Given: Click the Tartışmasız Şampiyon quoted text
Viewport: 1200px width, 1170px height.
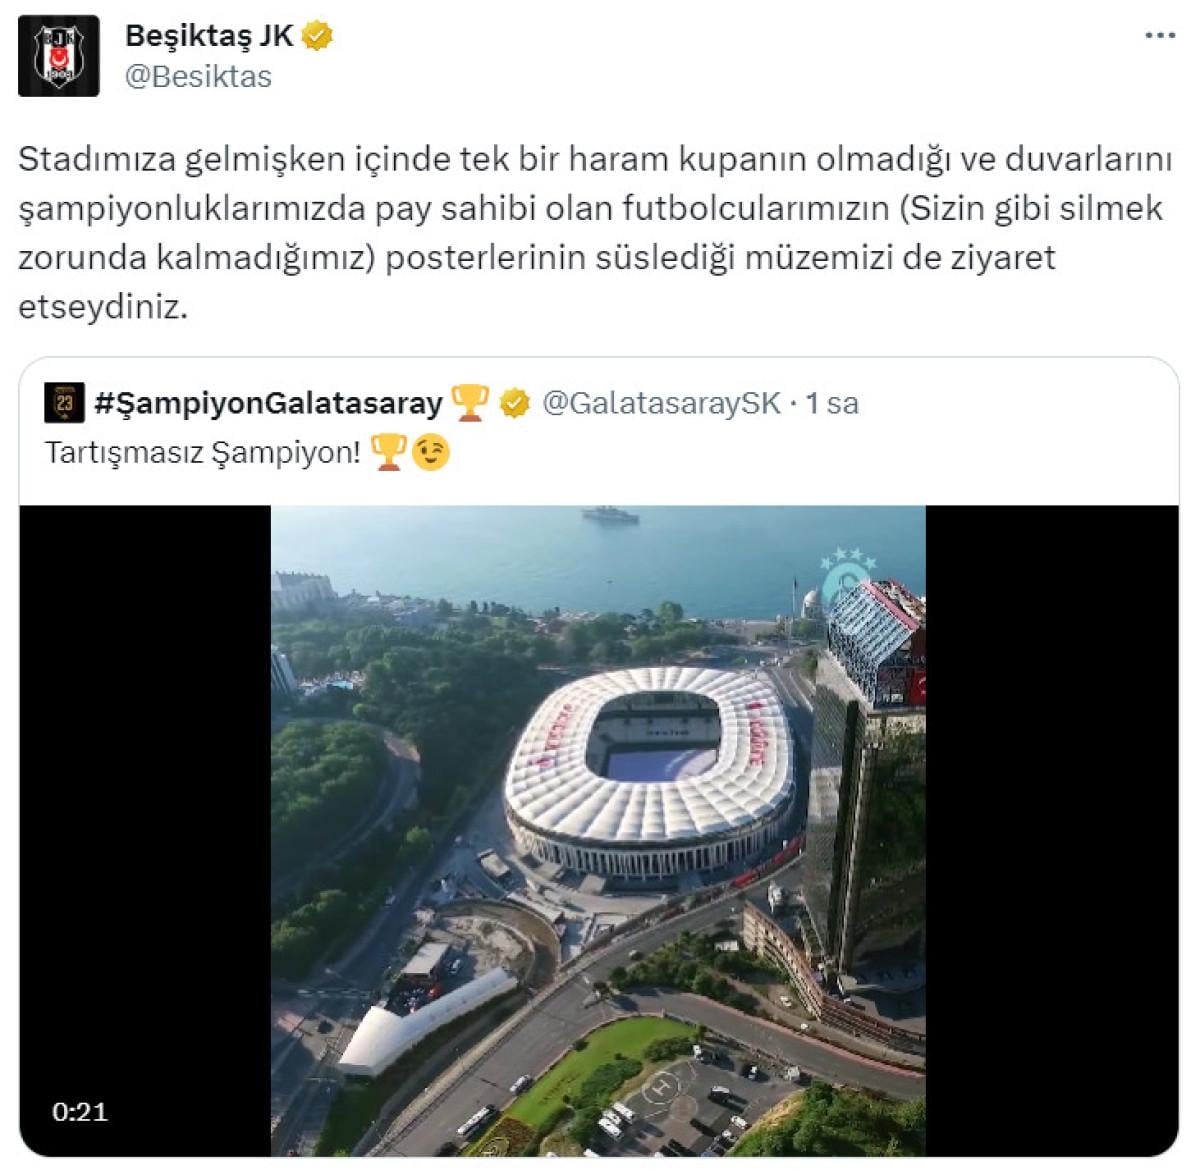Looking at the screenshot, I should [203, 452].
